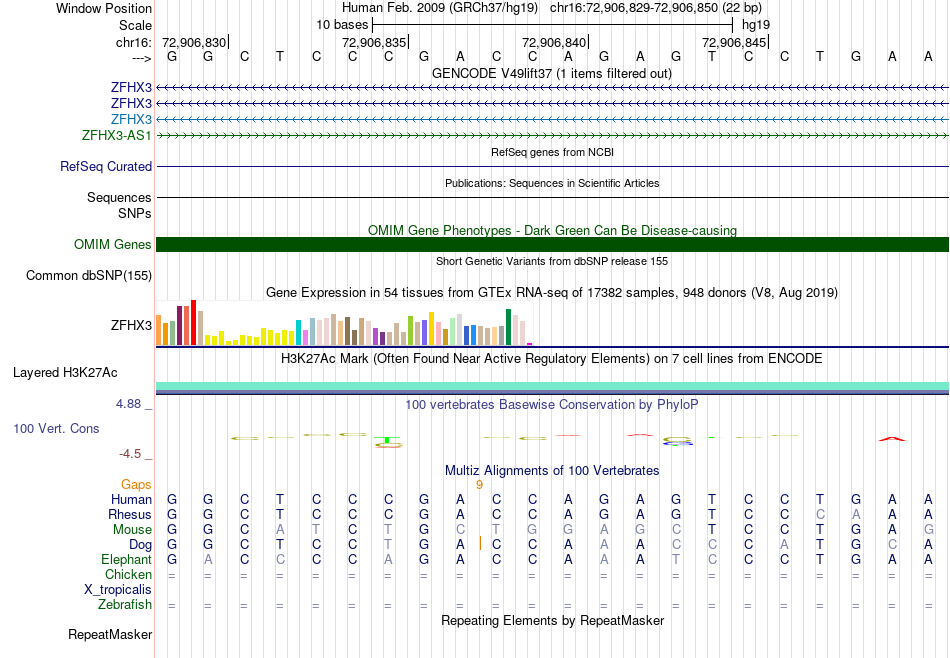Select the Elephant alignment row label

tap(127, 560)
